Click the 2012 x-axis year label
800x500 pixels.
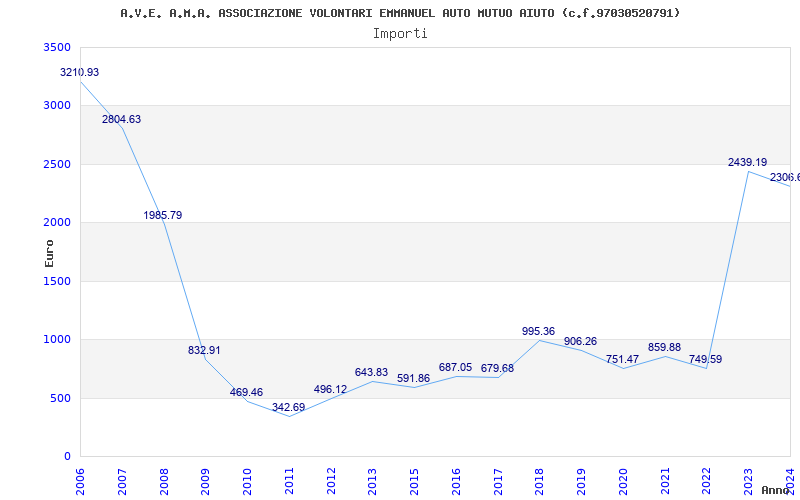click(331, 481)
